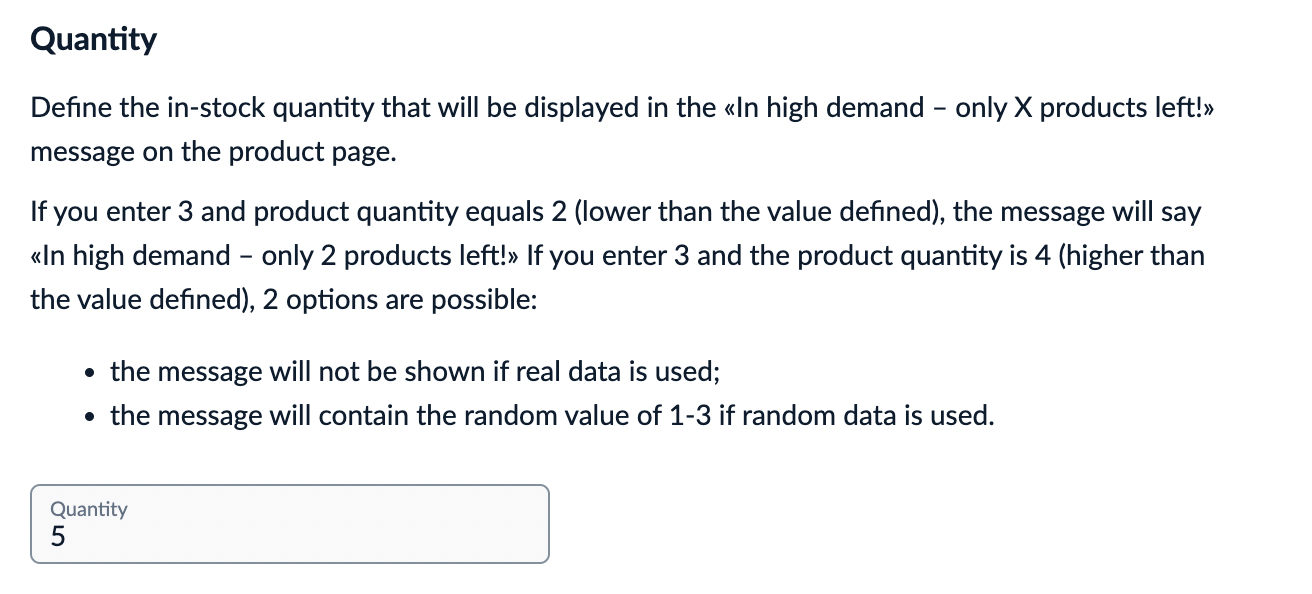Viewport: 1312px width, 594px height.
Task: Click the phrase "message on the product page."
Action: [213, 152]
